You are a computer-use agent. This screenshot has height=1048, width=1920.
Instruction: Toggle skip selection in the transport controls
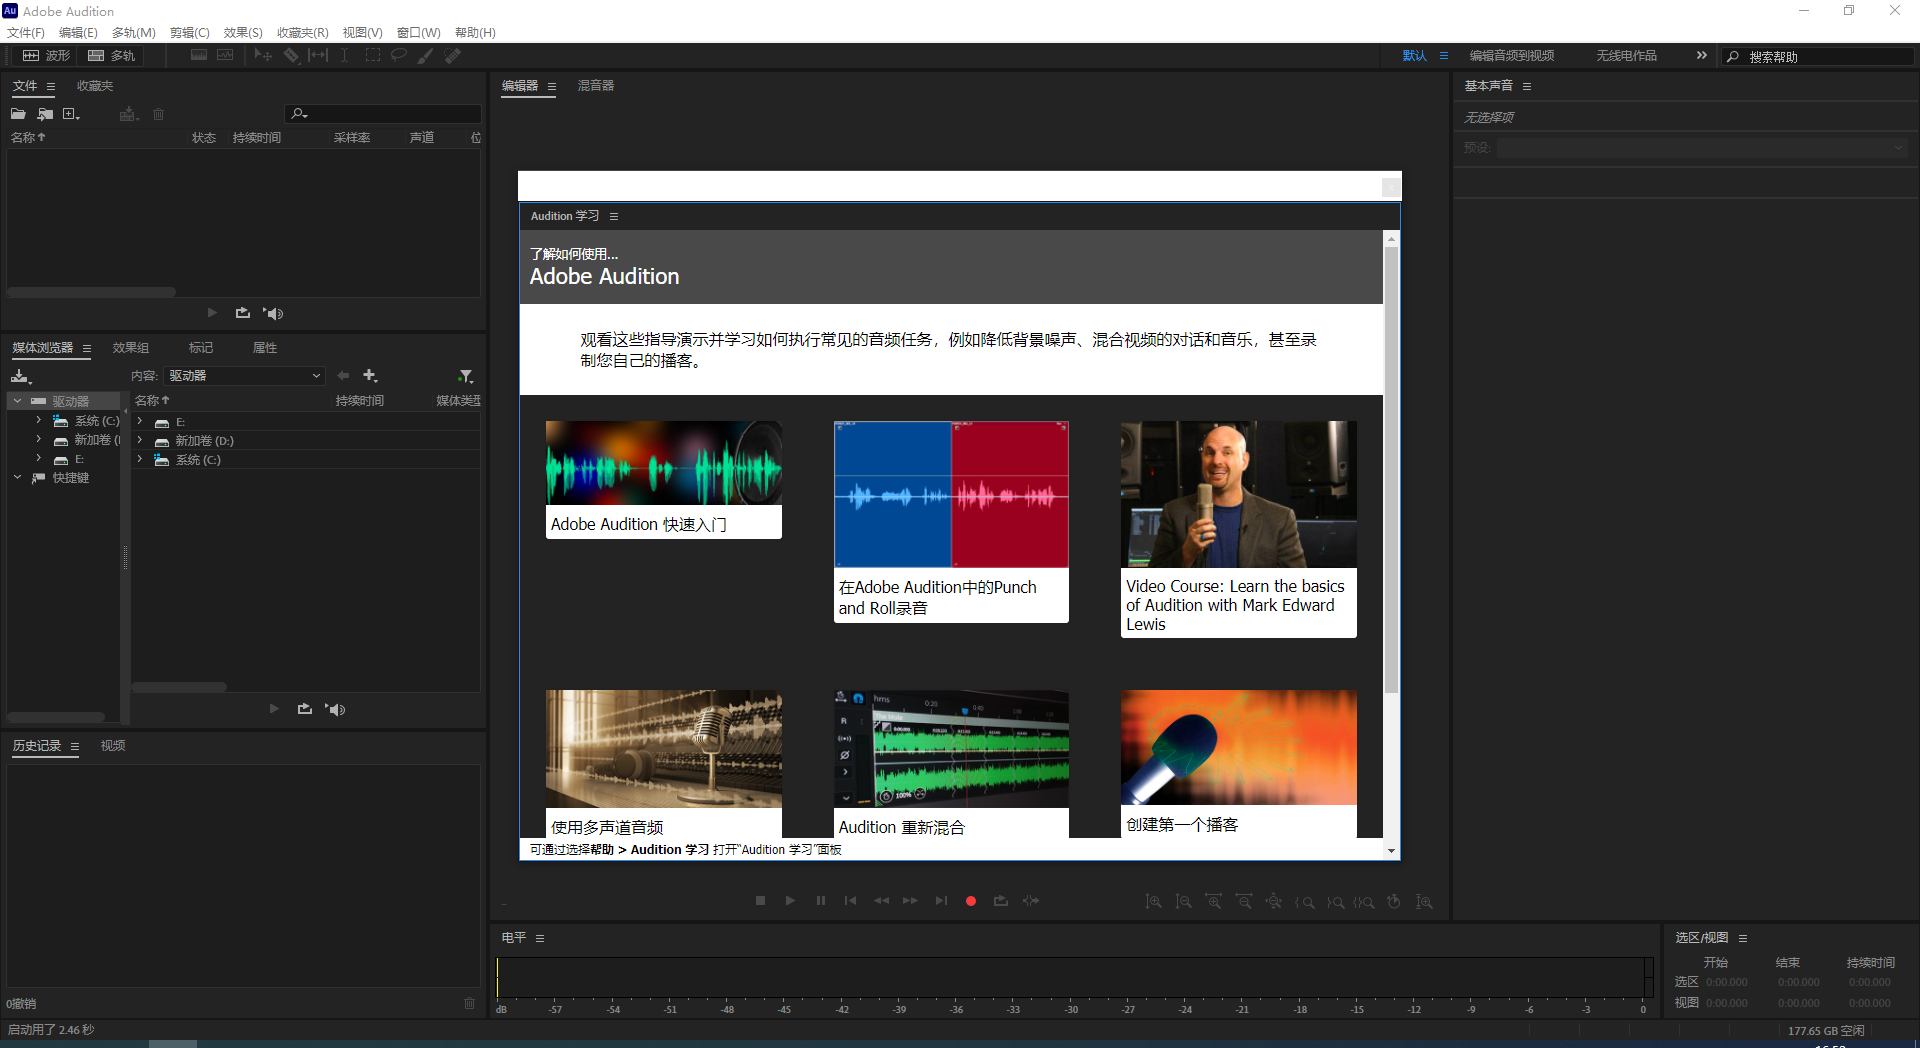(x=1031, y=900)
